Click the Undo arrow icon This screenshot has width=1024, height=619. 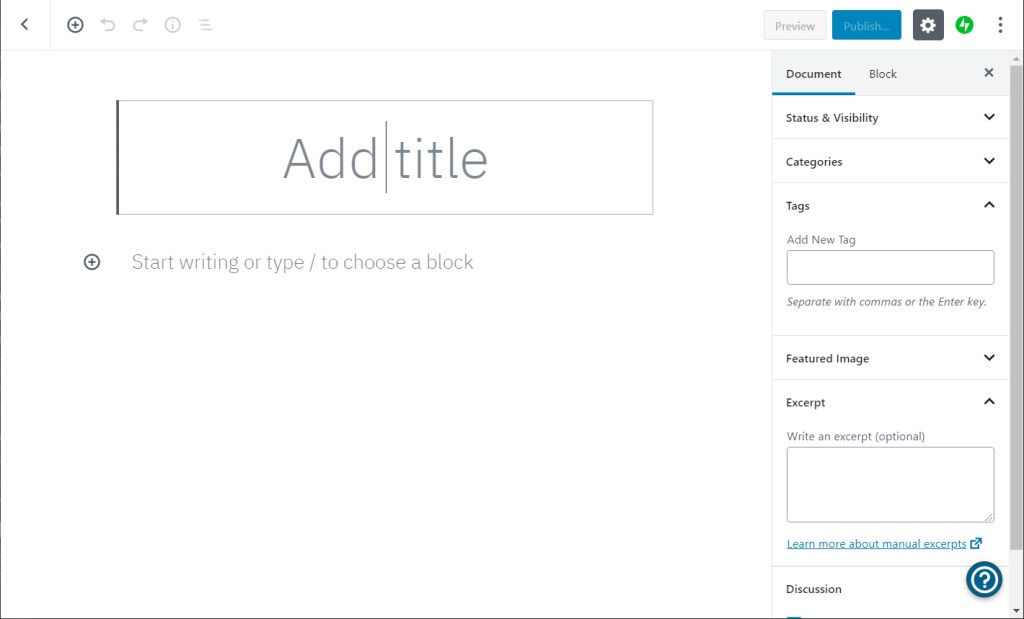108,25
